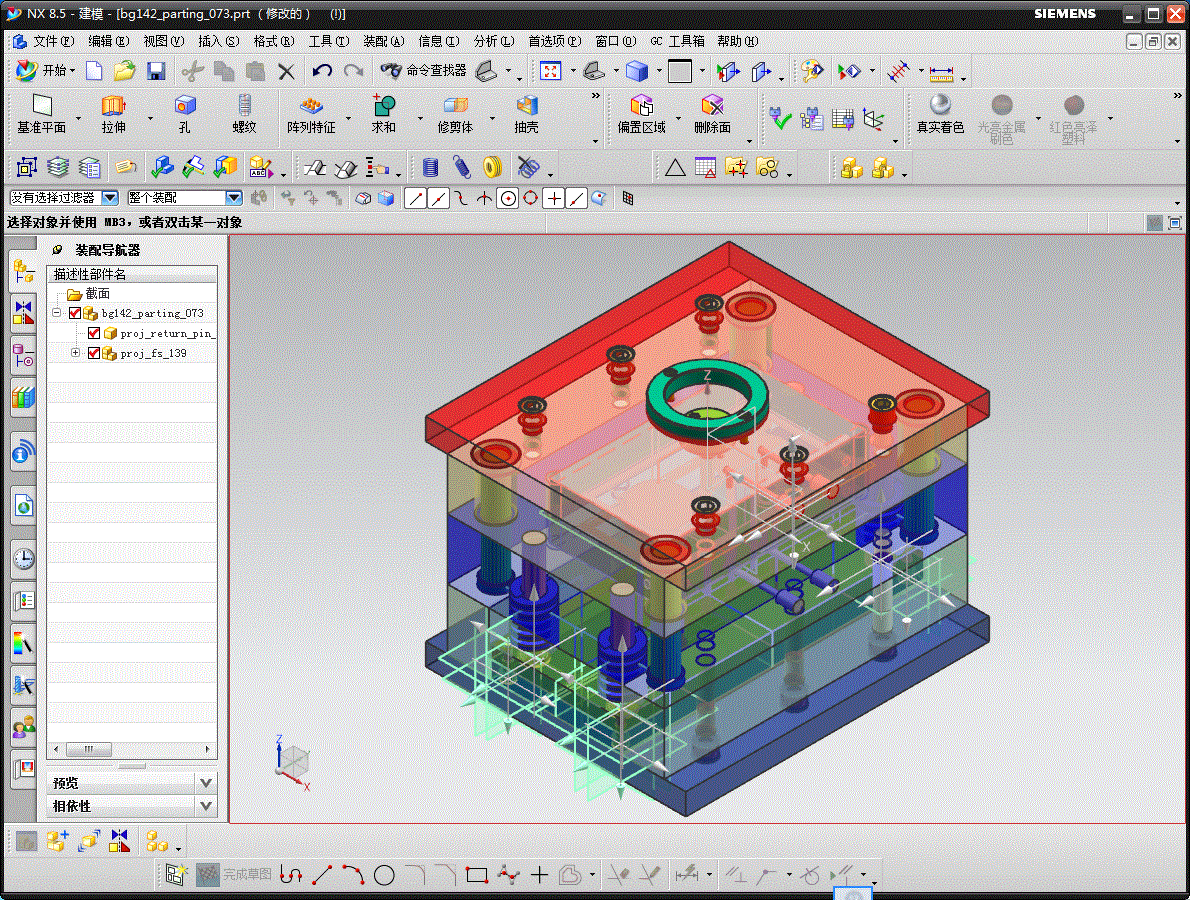Open the 分析(L) menu
This screenshot has width=1190, height=900.
click(493, 41)
